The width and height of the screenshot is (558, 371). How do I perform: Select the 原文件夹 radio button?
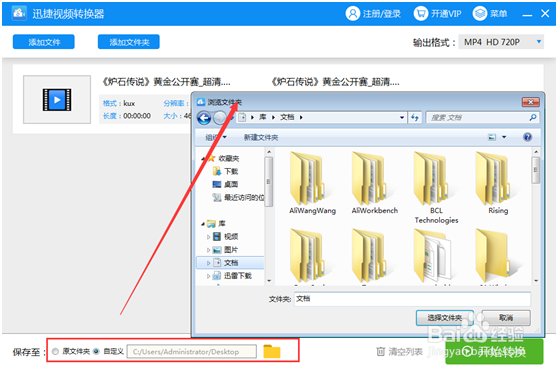(55, 351)
